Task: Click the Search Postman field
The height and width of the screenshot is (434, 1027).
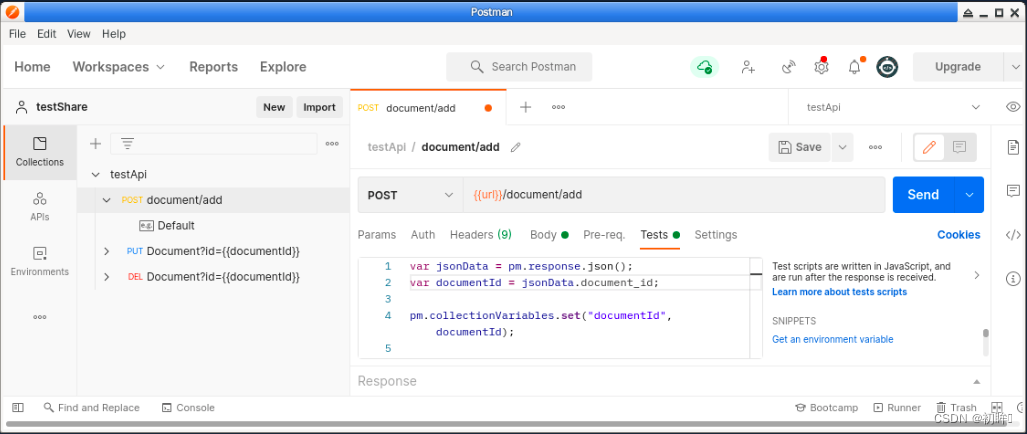Action: [519, 67]
